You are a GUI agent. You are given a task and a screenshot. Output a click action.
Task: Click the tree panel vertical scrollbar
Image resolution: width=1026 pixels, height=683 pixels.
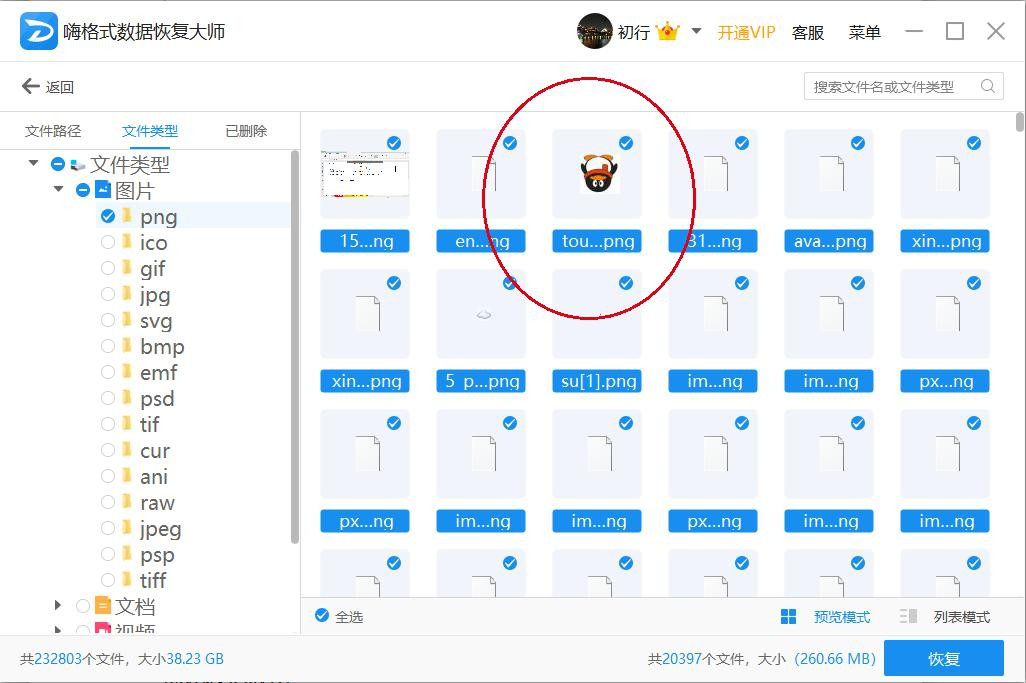click(x=294, y=347)
